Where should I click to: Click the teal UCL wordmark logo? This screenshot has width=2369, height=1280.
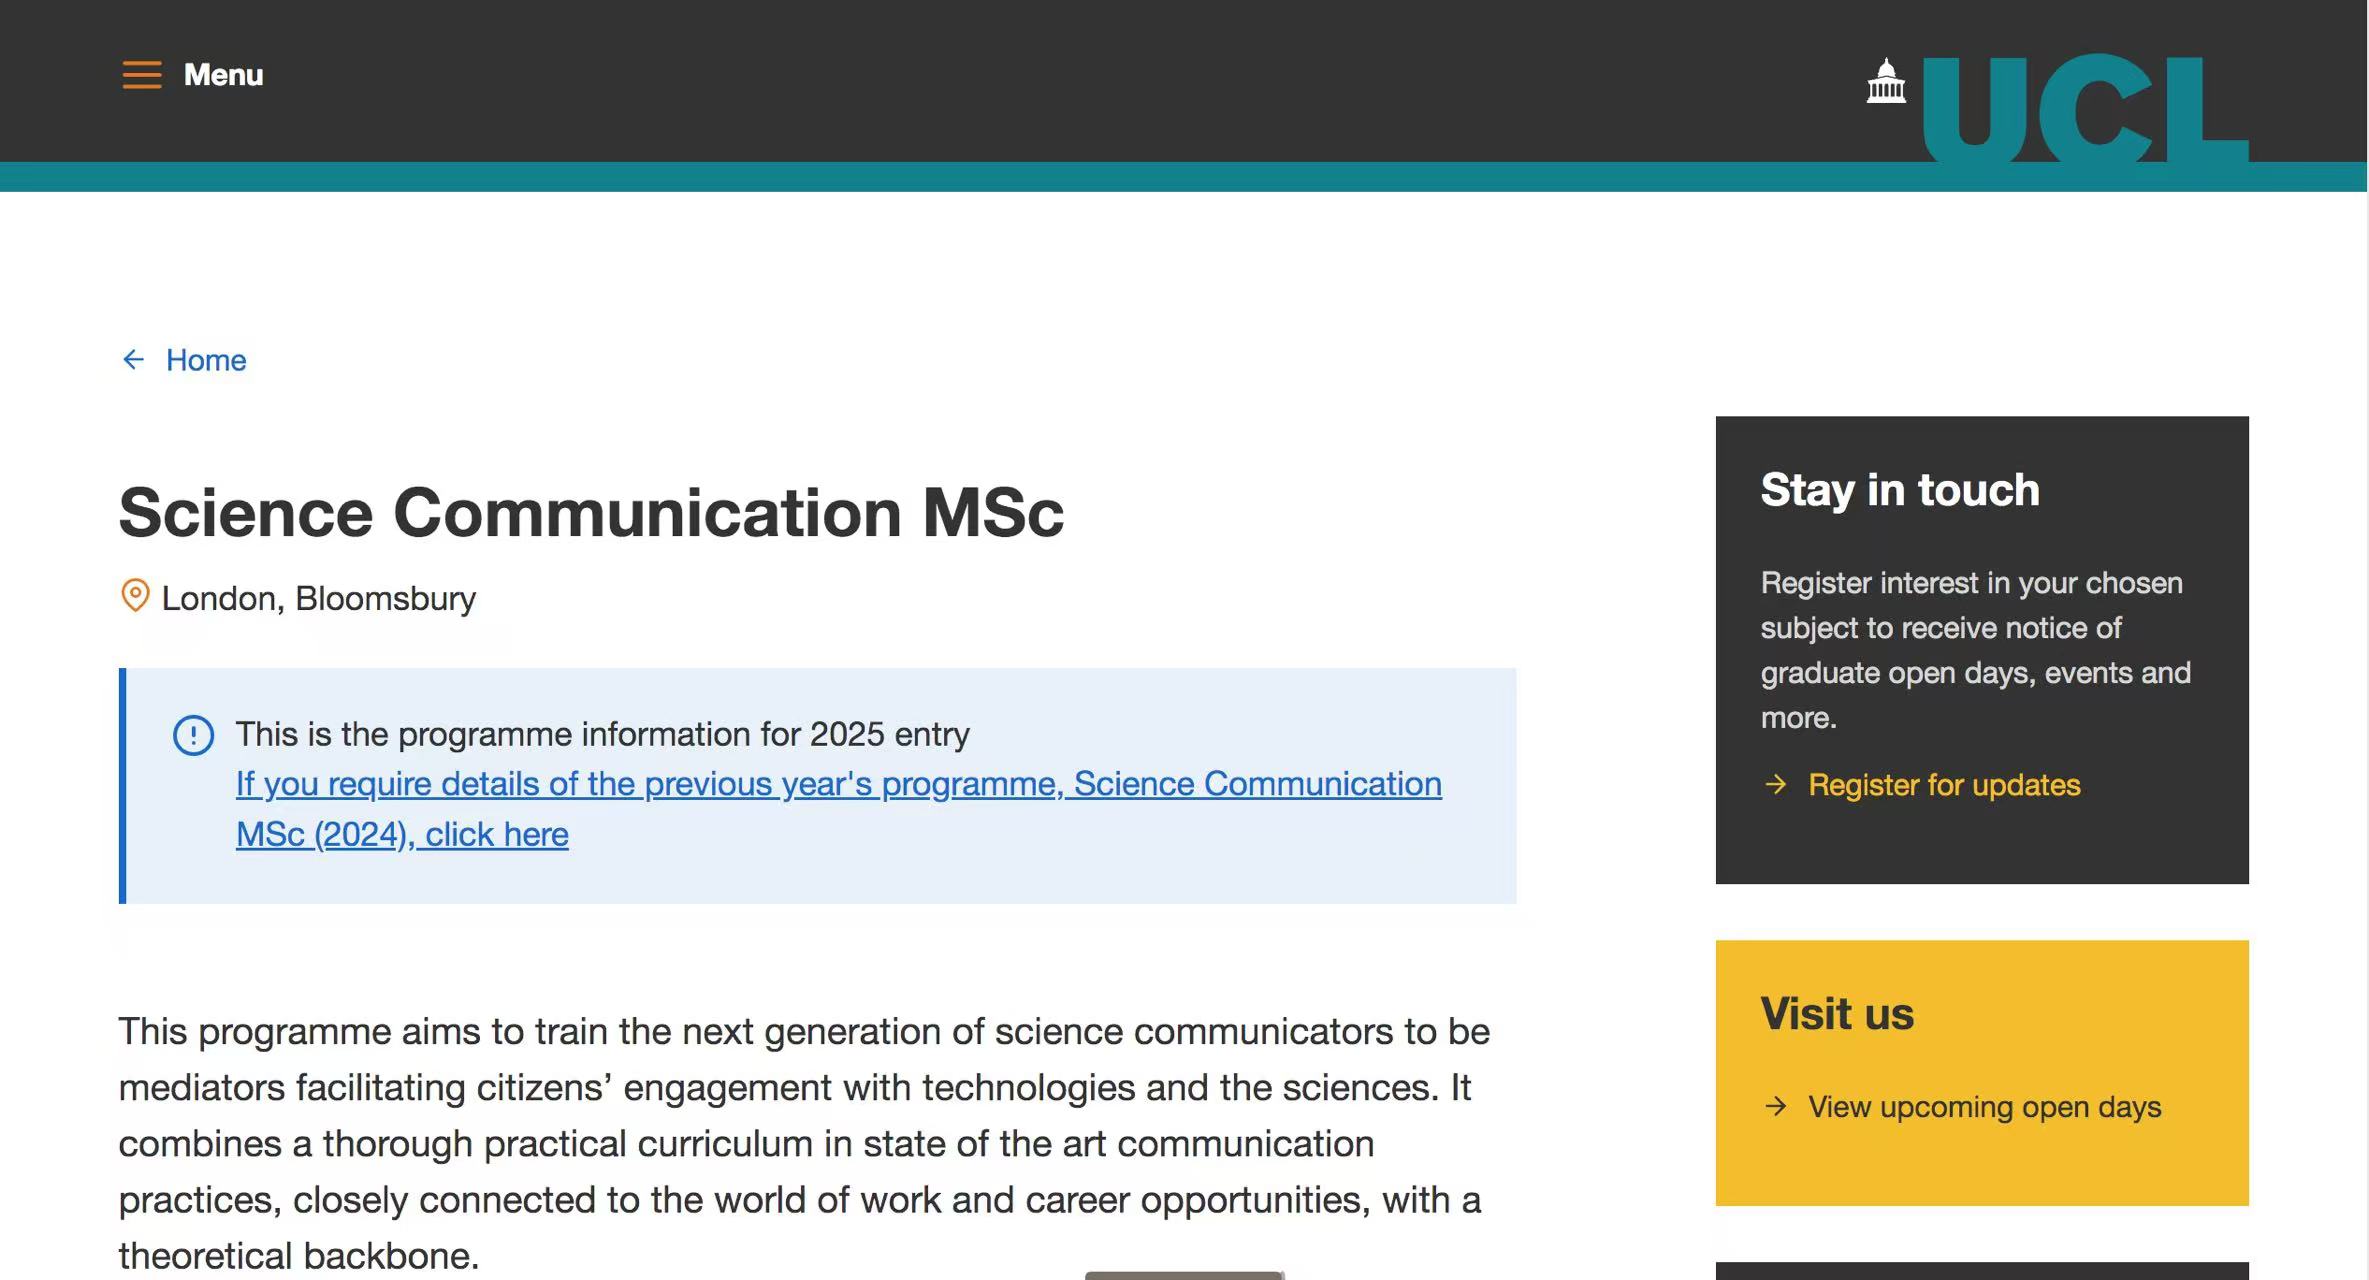point(2084,108)
